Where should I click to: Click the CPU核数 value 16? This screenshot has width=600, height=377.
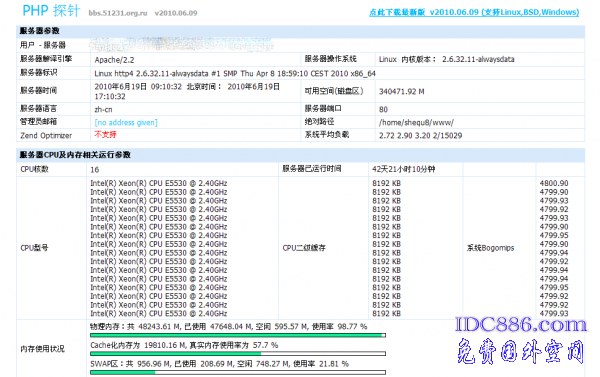(x=95, y=170)
